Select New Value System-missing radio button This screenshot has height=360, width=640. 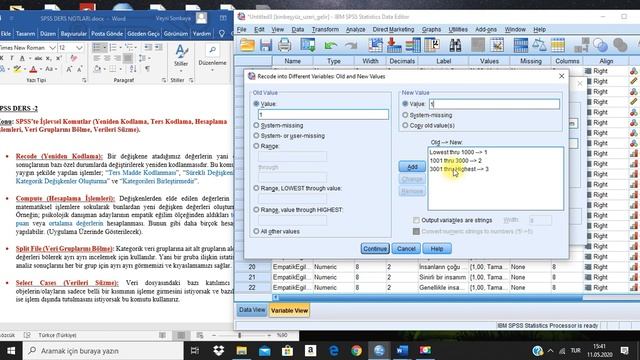(405, 115)
